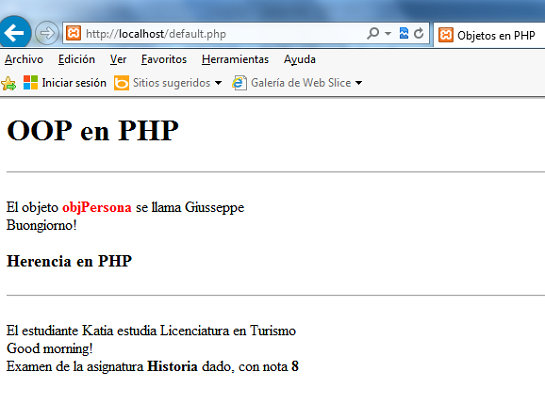This screenshot has width=545, height=404.
Task: Open the Favoritos menu
Action: (x=164, y=59)
